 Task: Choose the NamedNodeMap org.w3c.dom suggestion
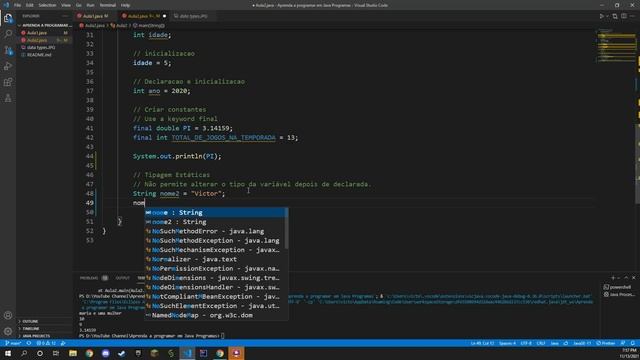[216, 315]
